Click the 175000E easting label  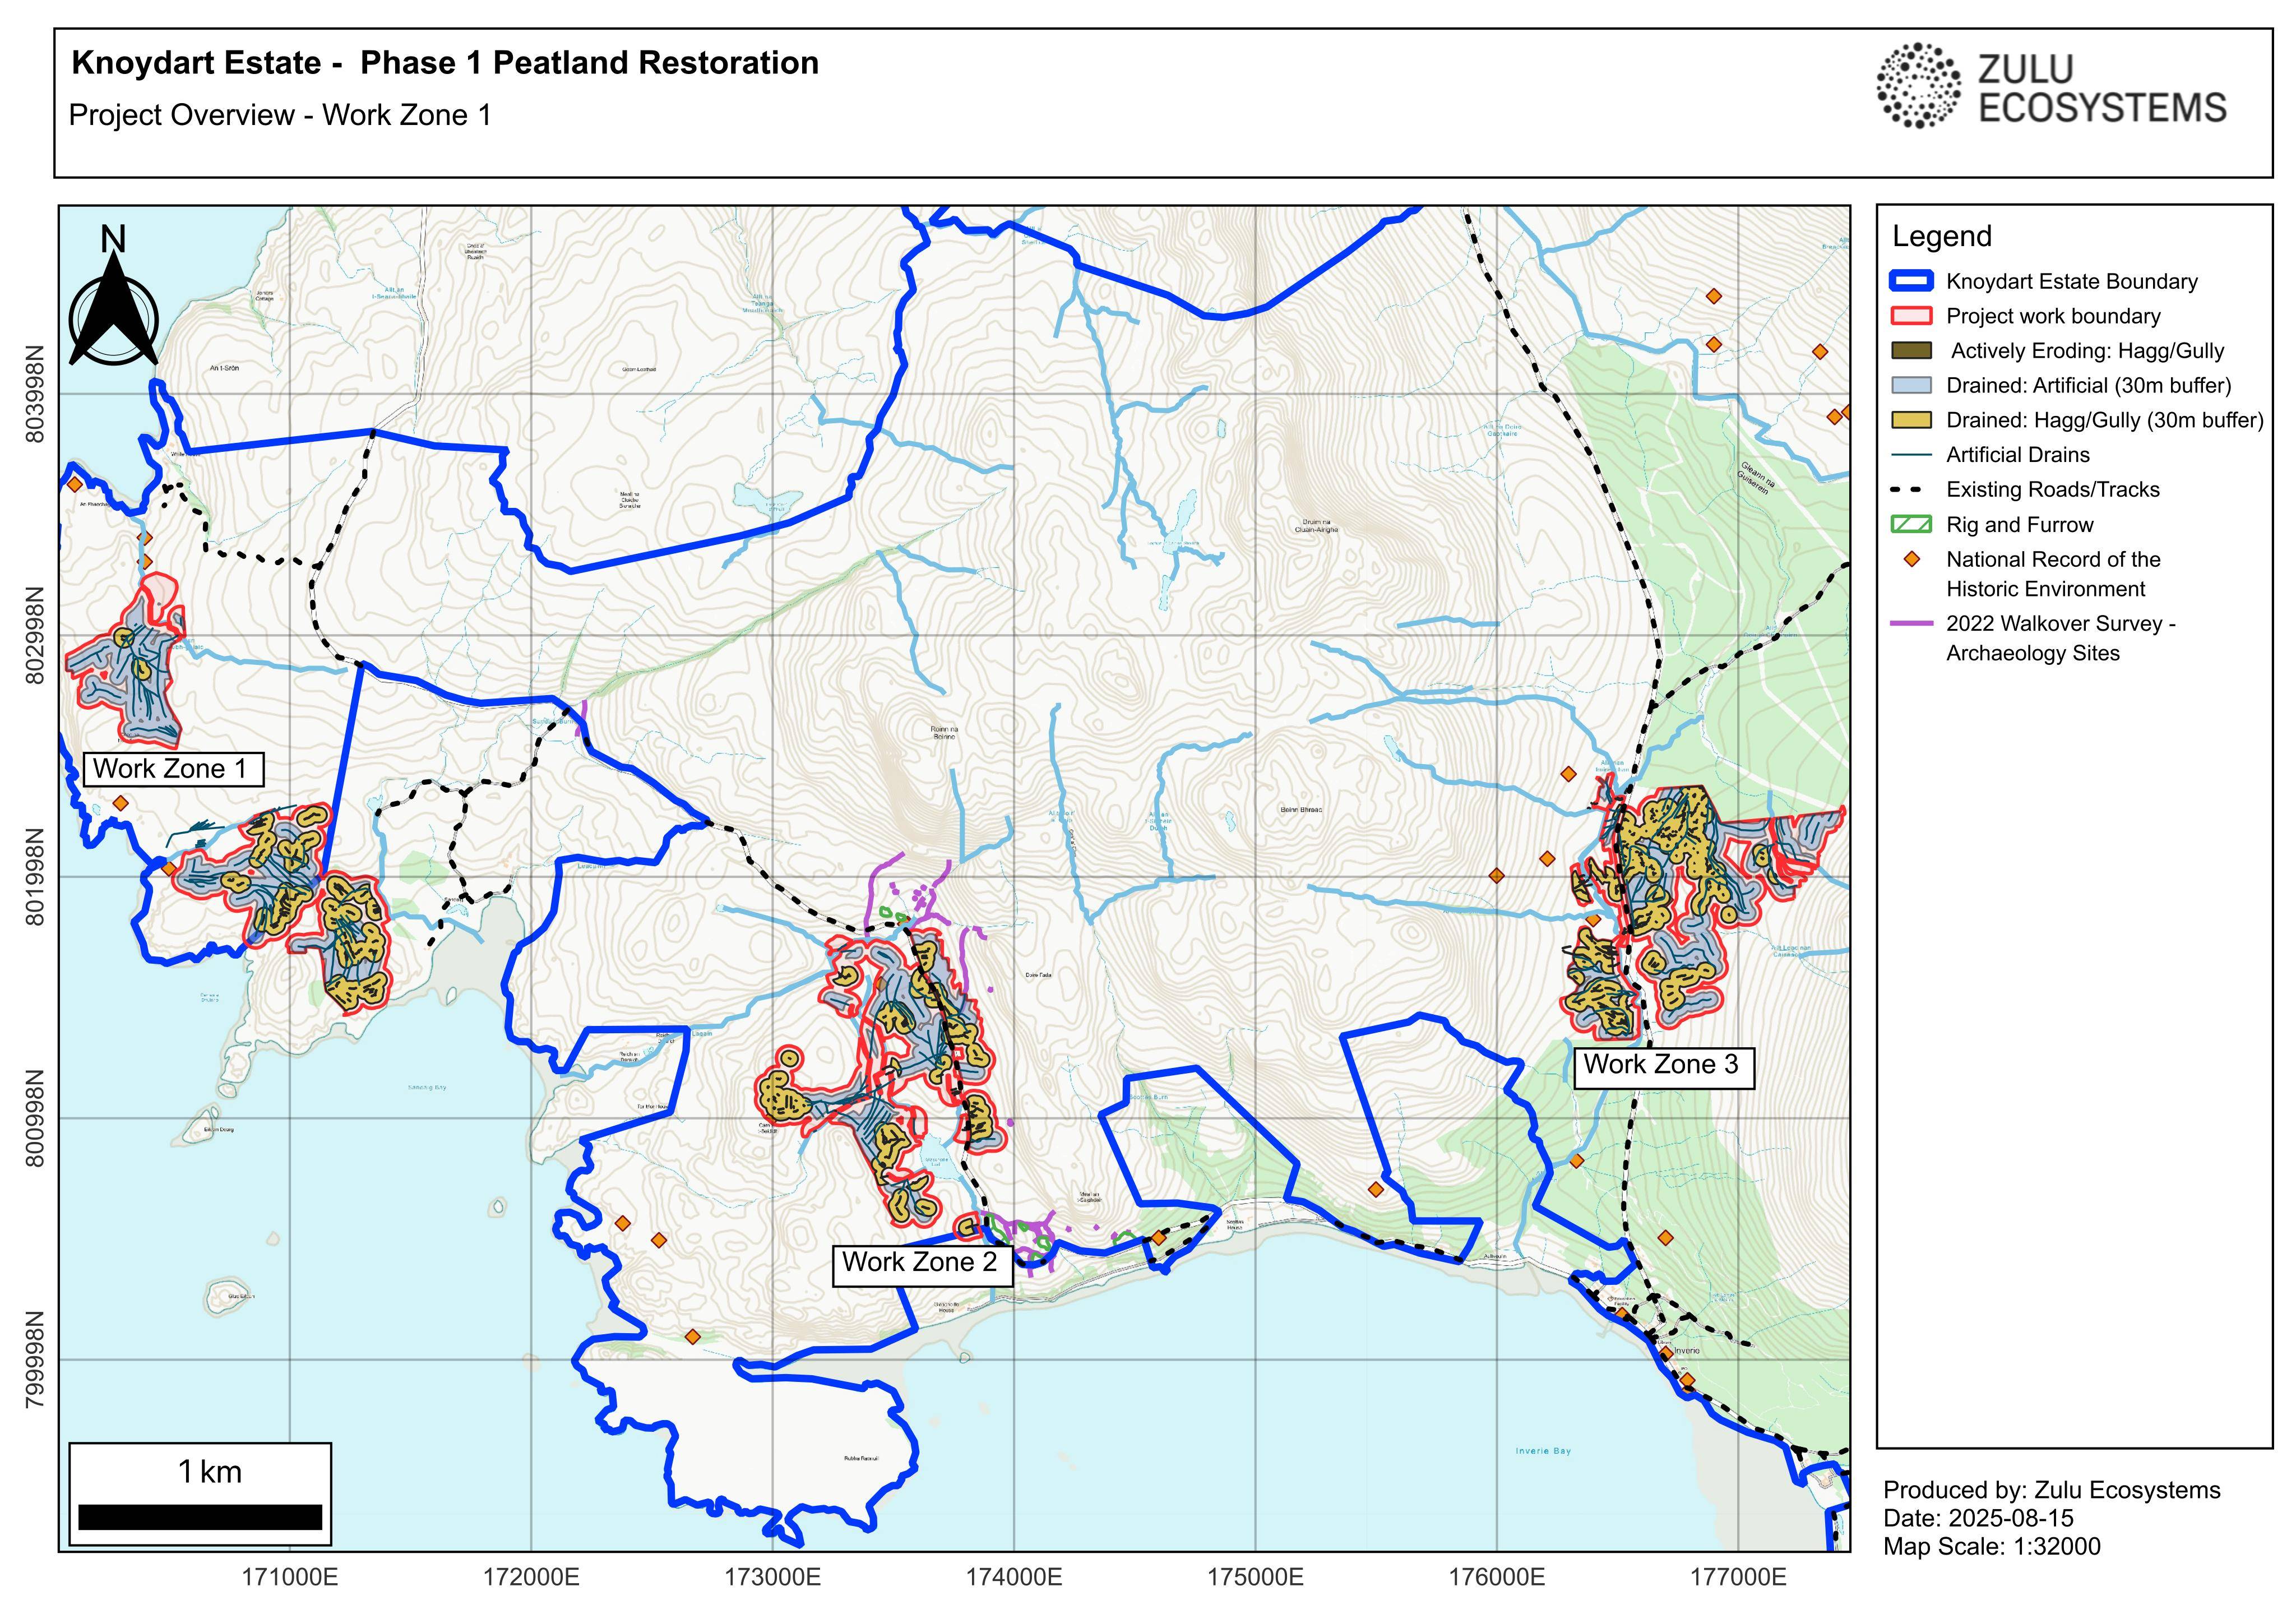[x=1255, y=1578]
